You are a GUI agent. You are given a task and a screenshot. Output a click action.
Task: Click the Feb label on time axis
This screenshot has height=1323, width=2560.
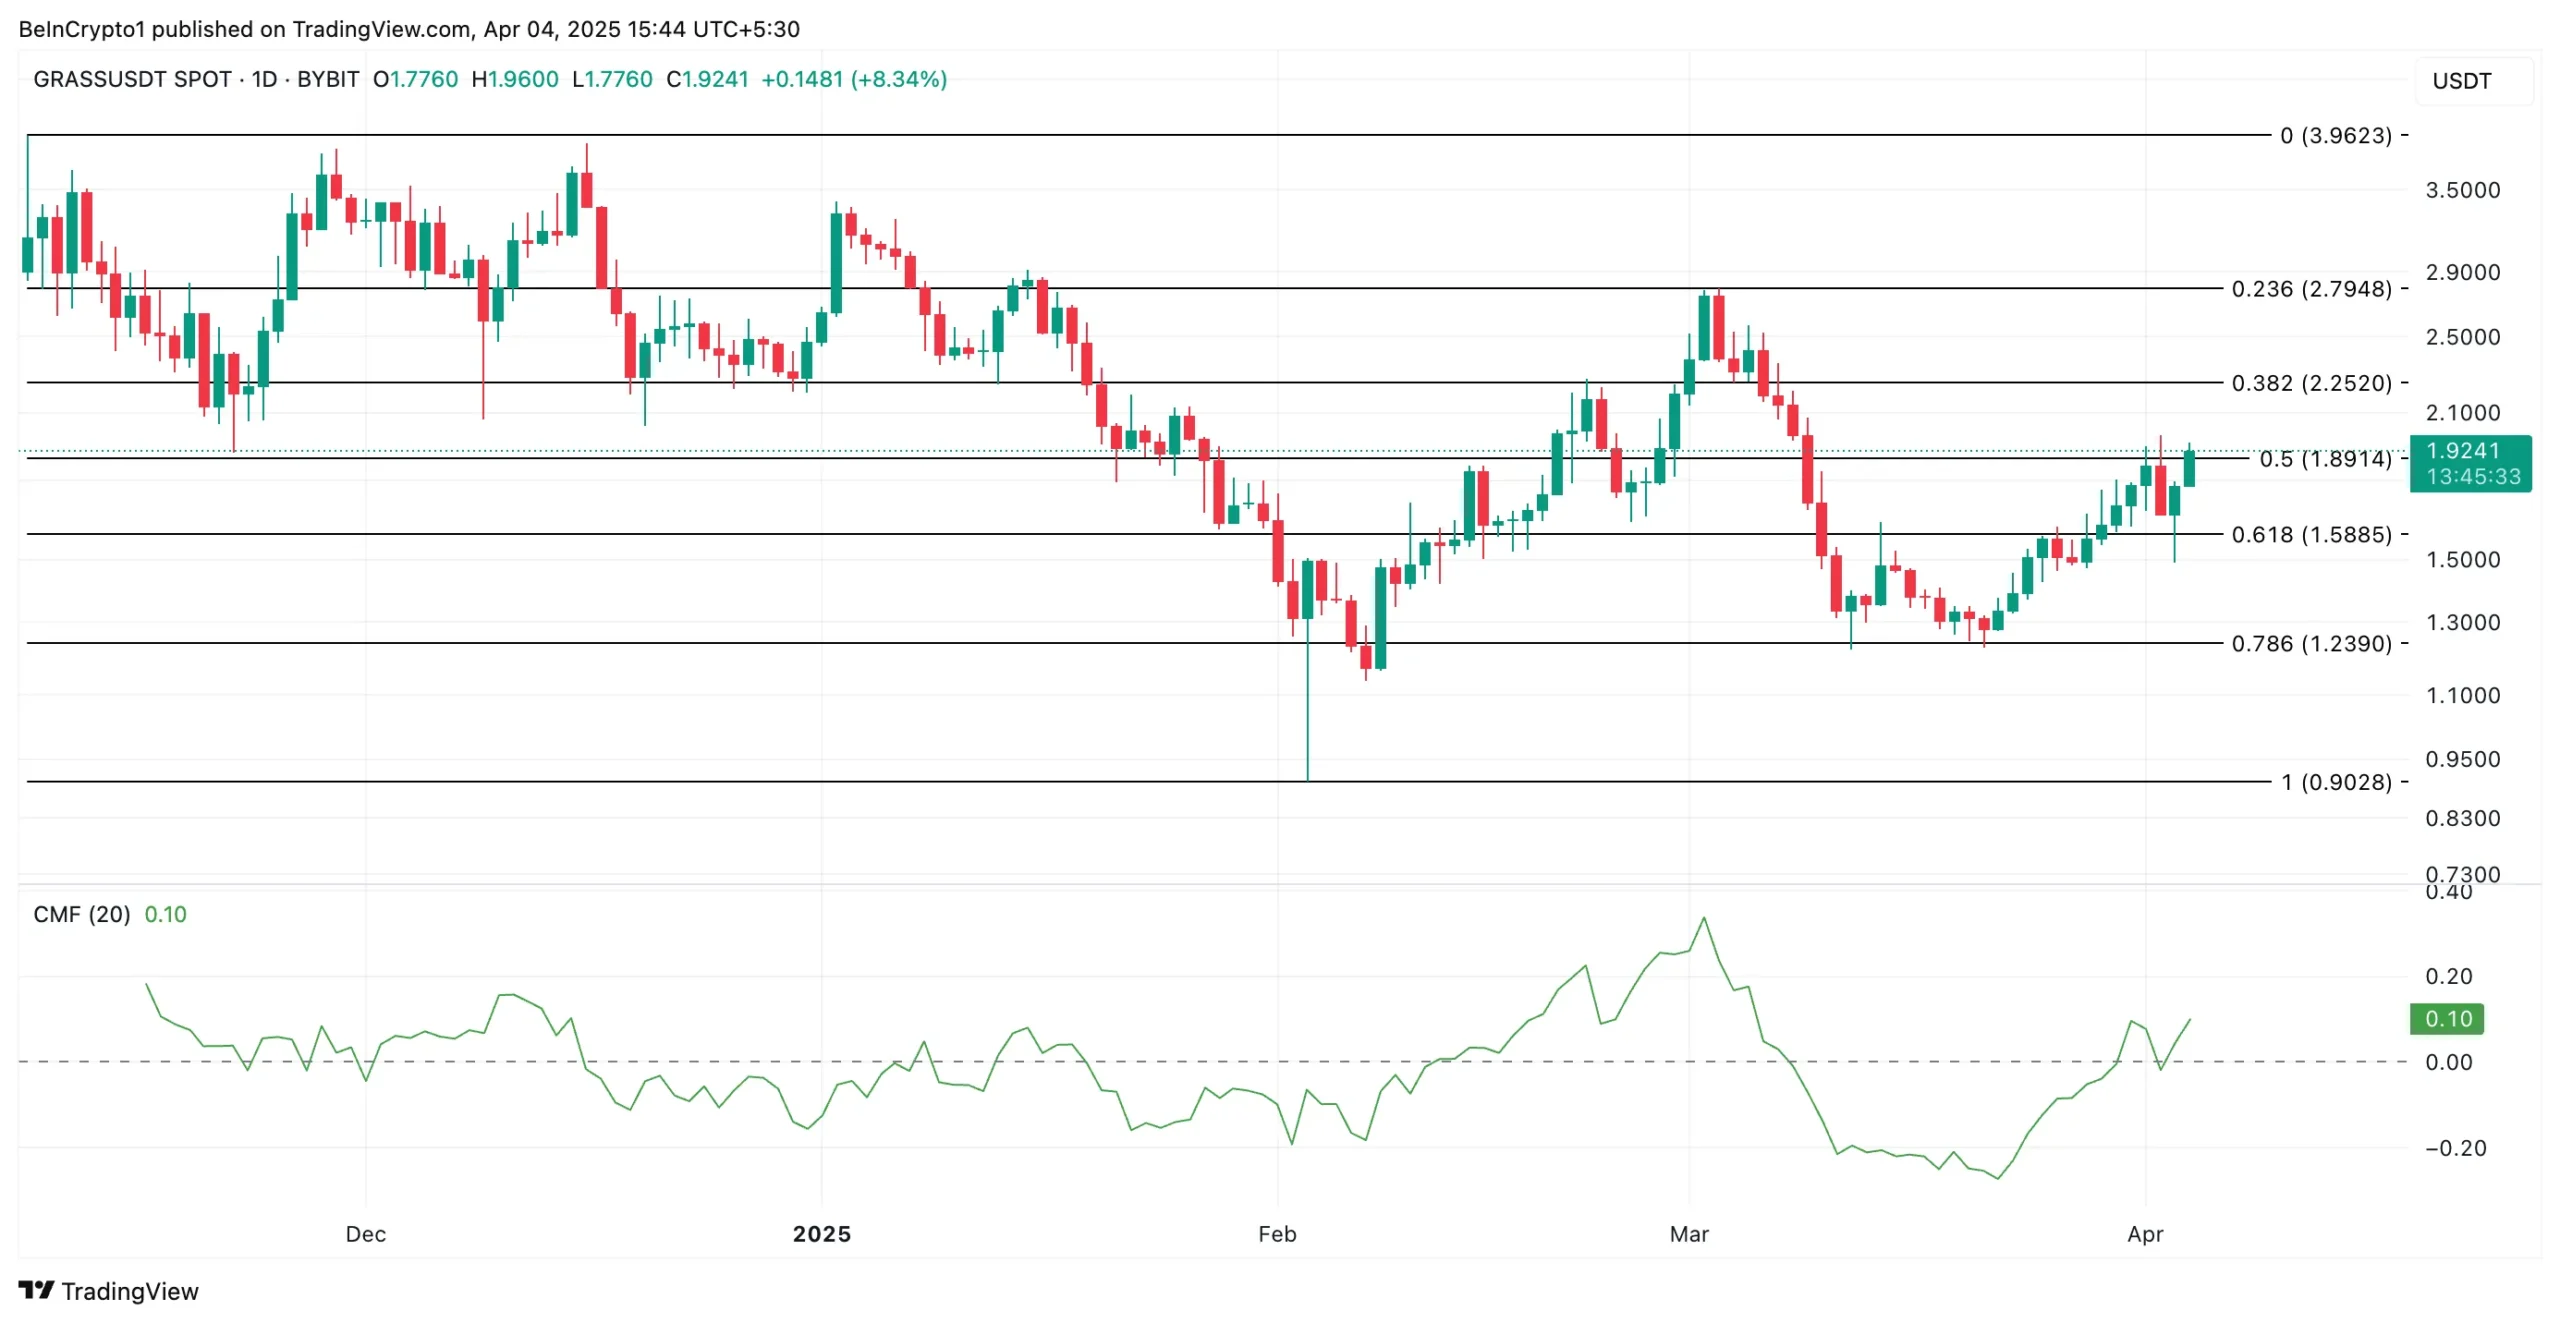1277,1233
